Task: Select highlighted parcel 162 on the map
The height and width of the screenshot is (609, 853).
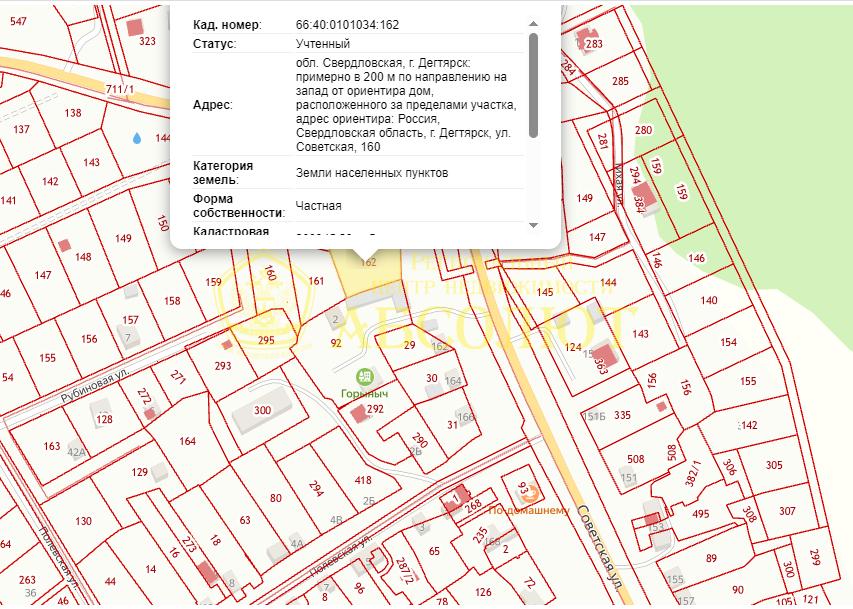Action: click(x=366, y=270)
